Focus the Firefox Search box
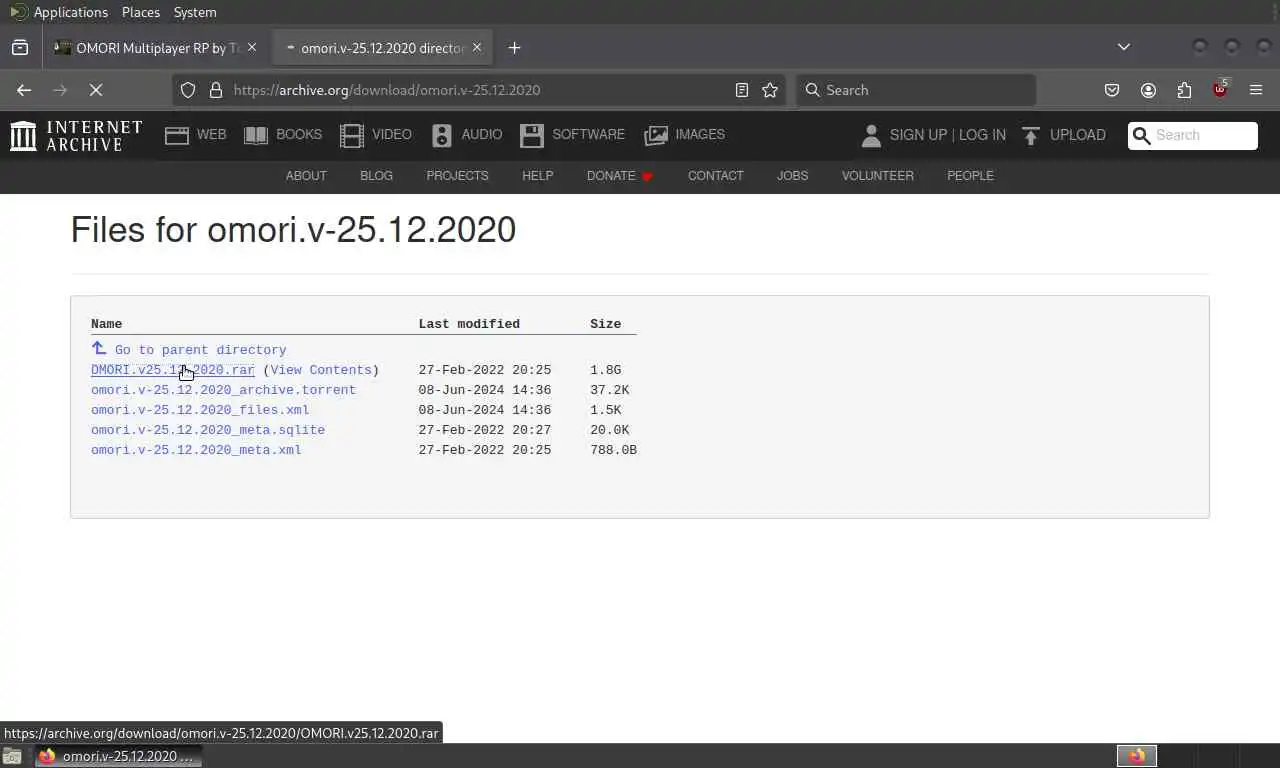1280x768 pixels. [x=916, y=90]
